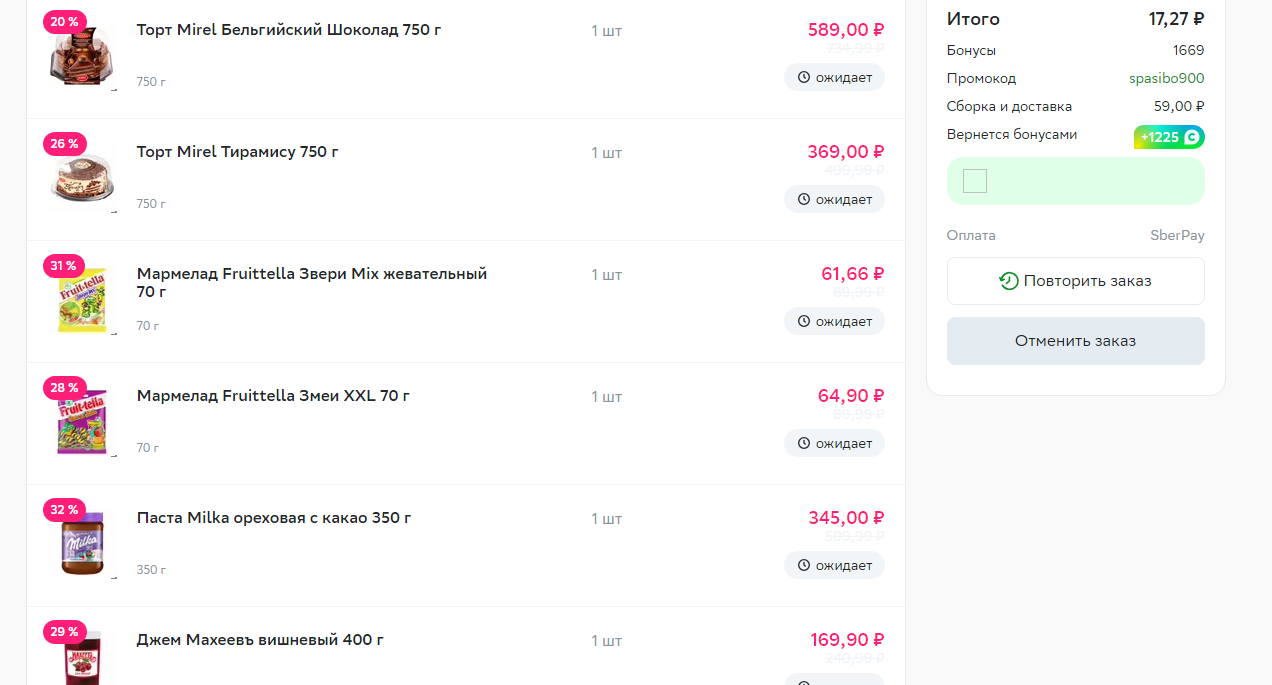Click the +1225 bonus badge

point(1169,137)
